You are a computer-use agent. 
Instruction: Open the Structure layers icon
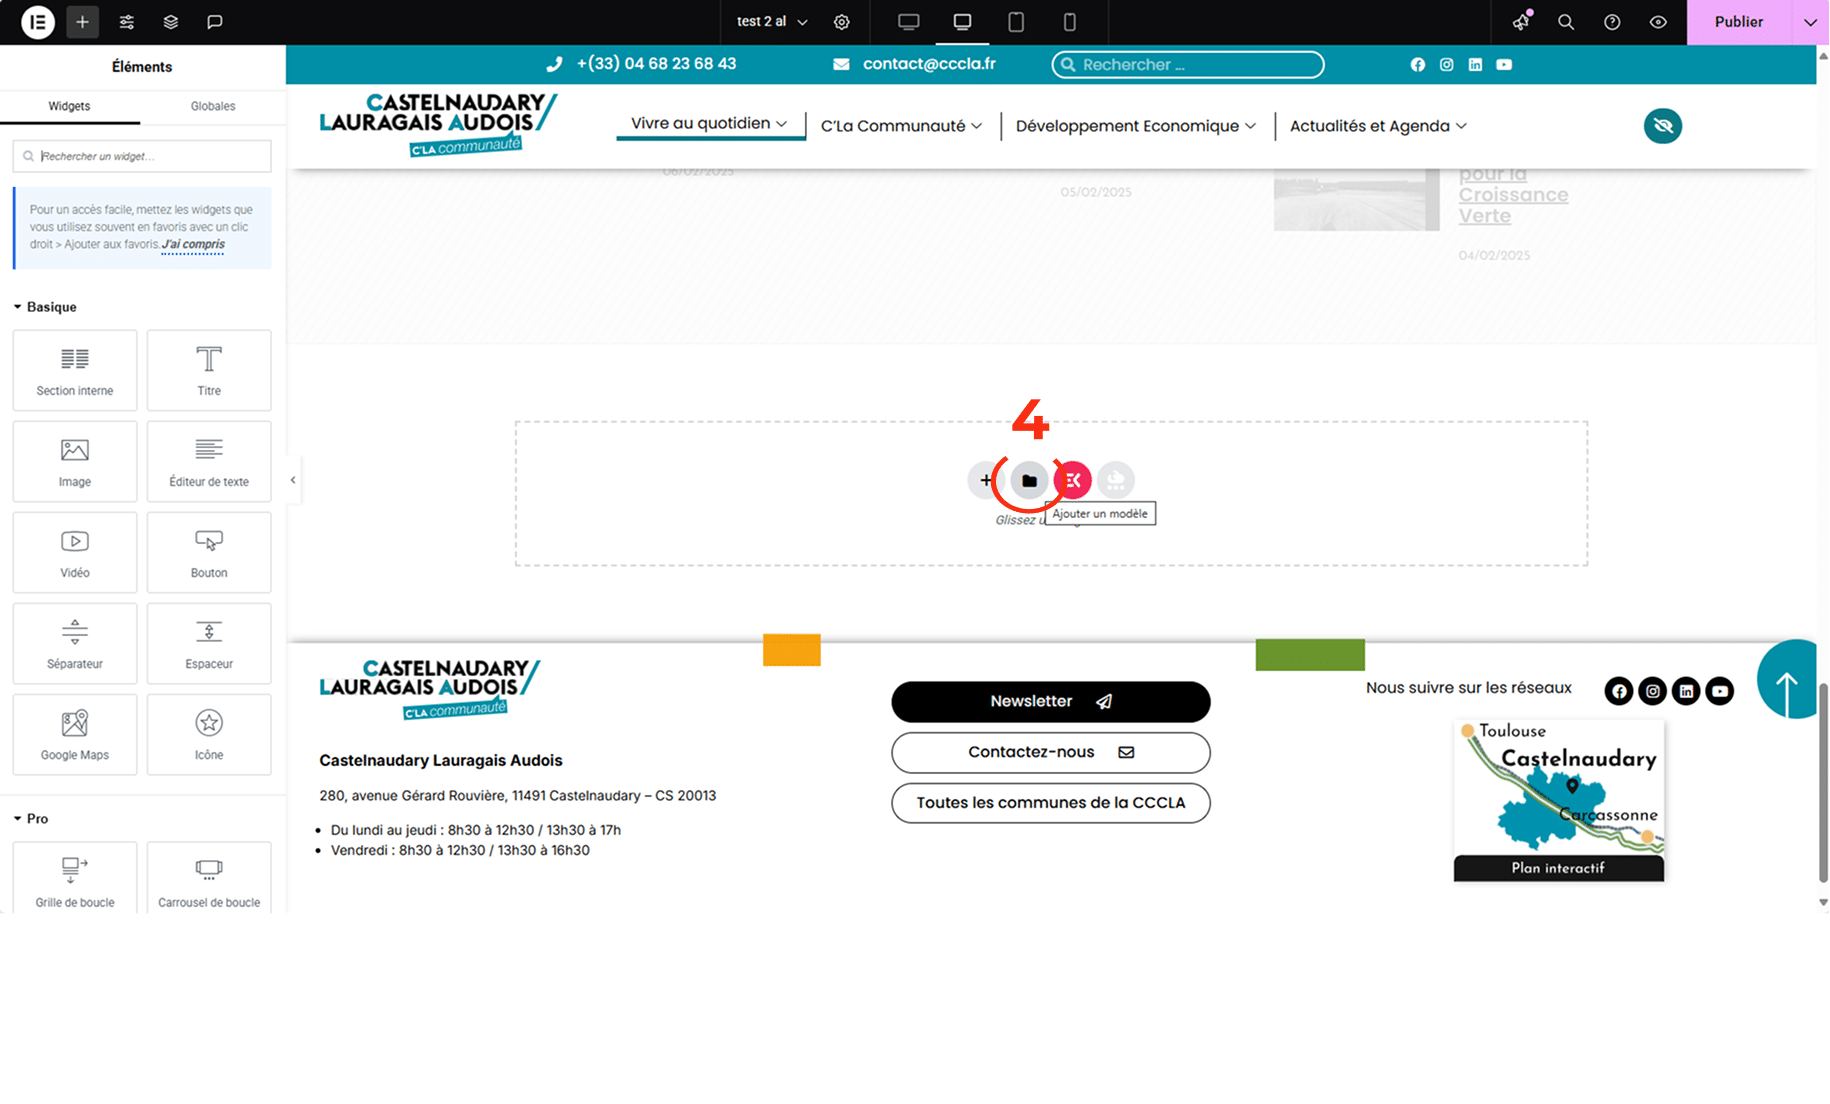[171, 22]
